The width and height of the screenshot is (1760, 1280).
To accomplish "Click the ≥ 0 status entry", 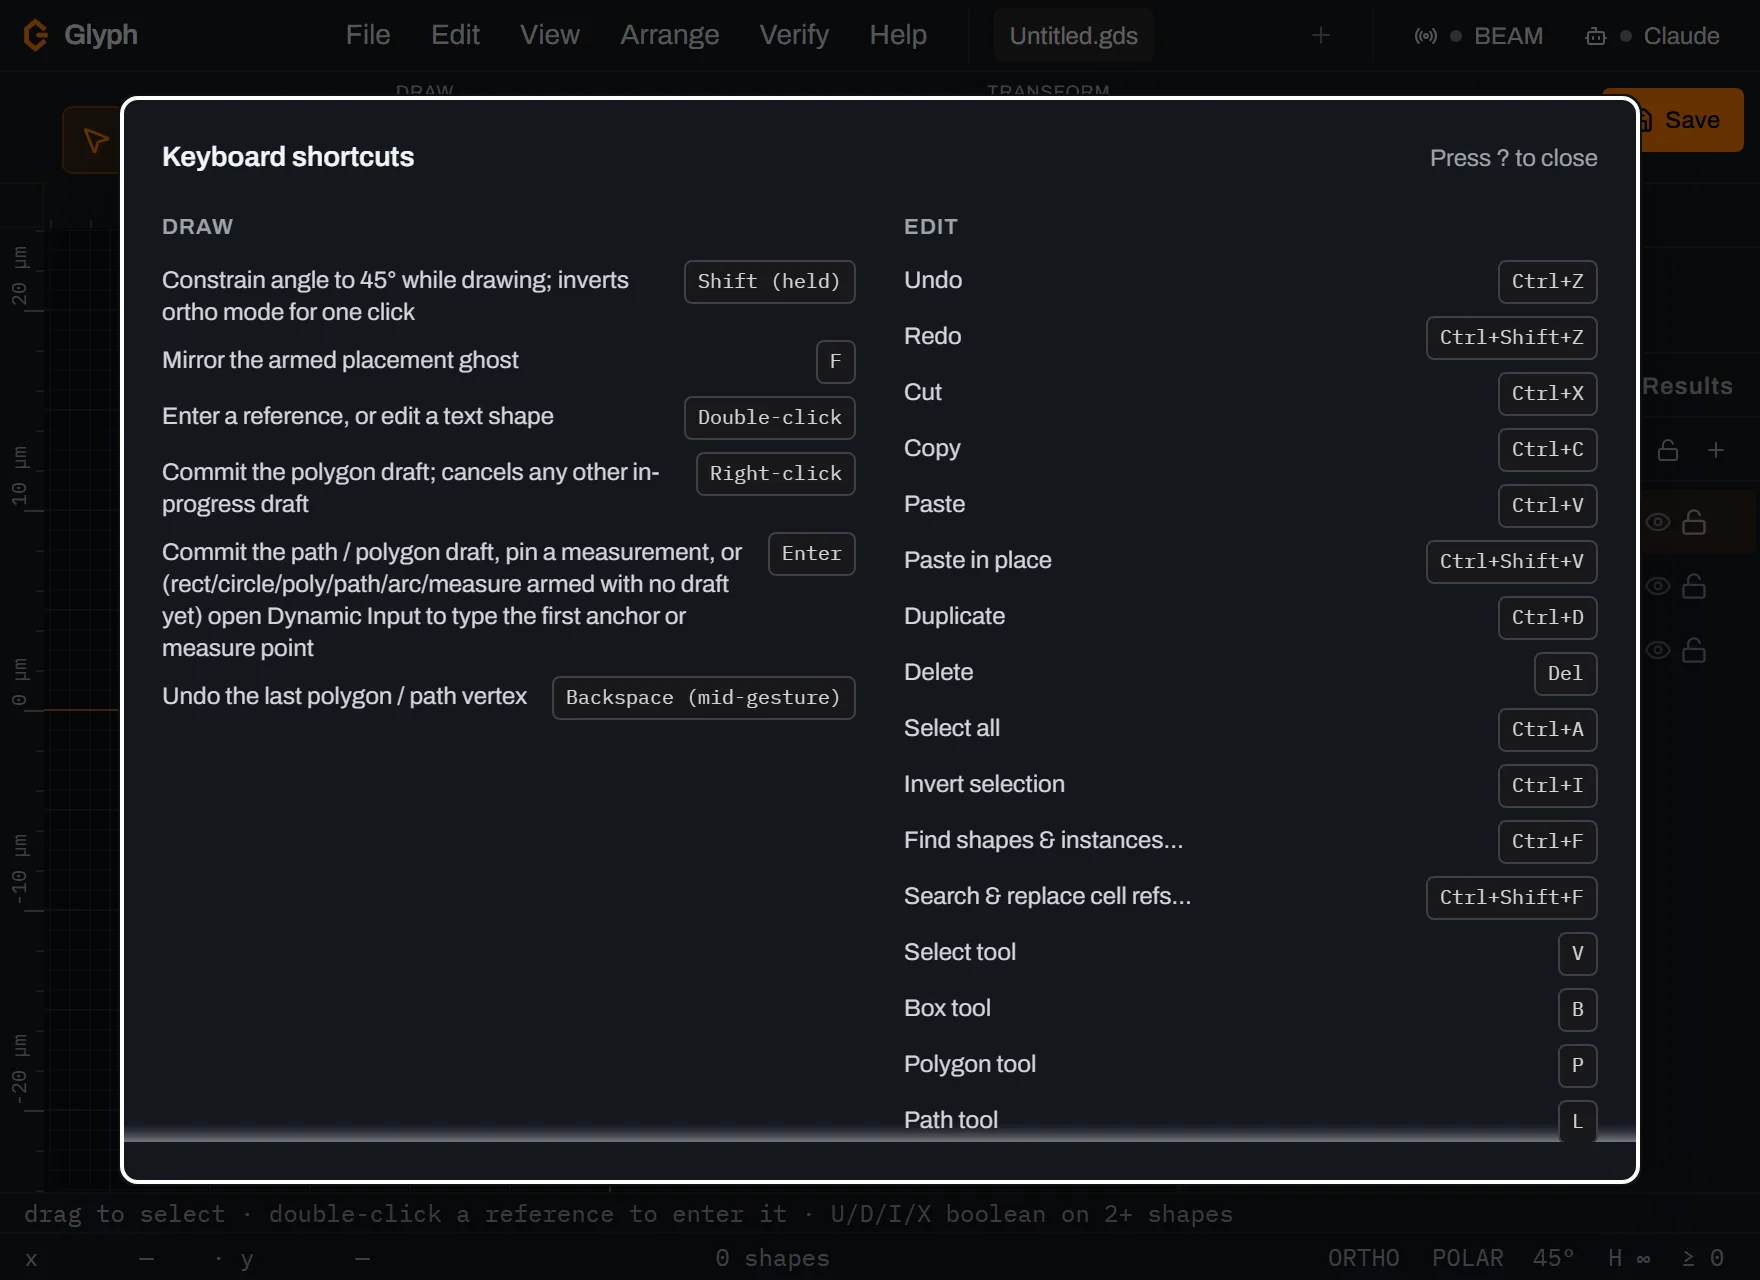I will coord(1702,1258).
